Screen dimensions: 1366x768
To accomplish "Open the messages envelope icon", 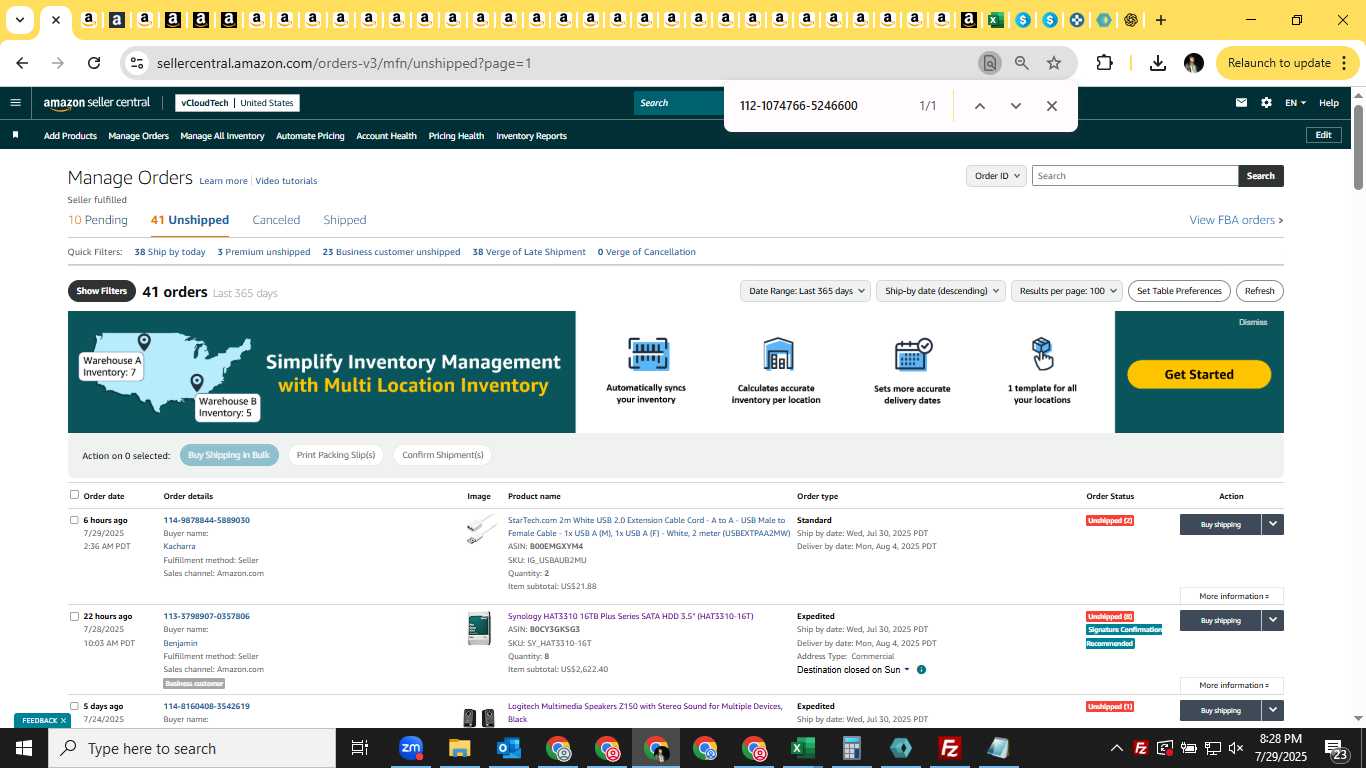I will (1241, 102).
